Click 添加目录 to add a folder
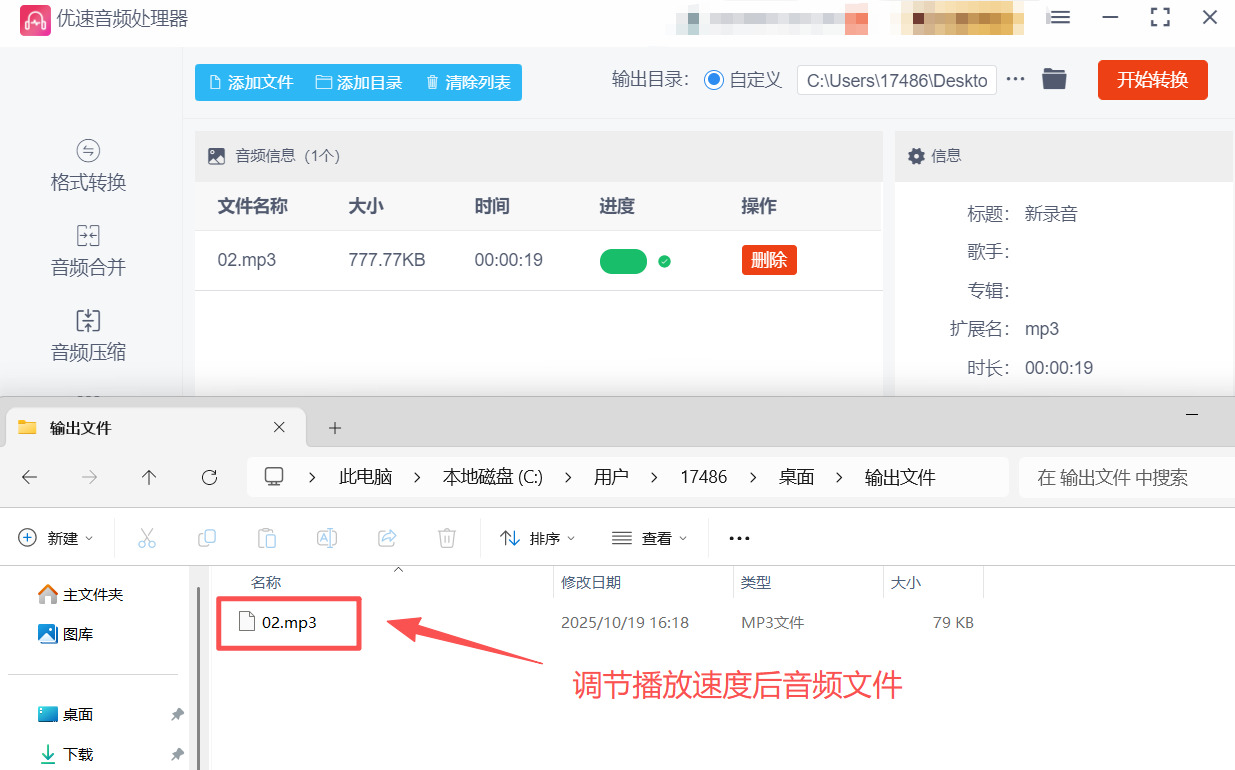1235x770 pixels. pos(359,82)
